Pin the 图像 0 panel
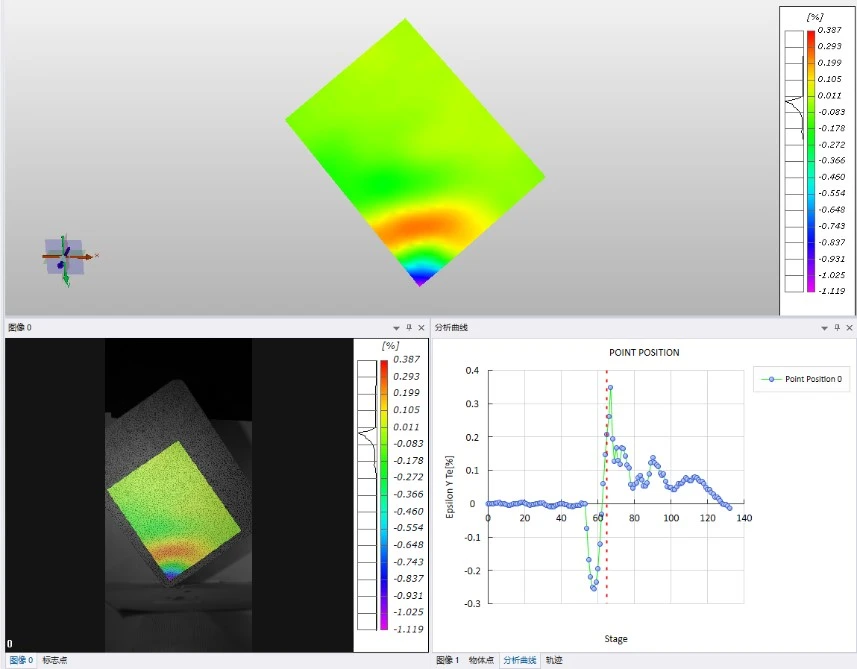The image size is (857, 669). coord(409,328)
